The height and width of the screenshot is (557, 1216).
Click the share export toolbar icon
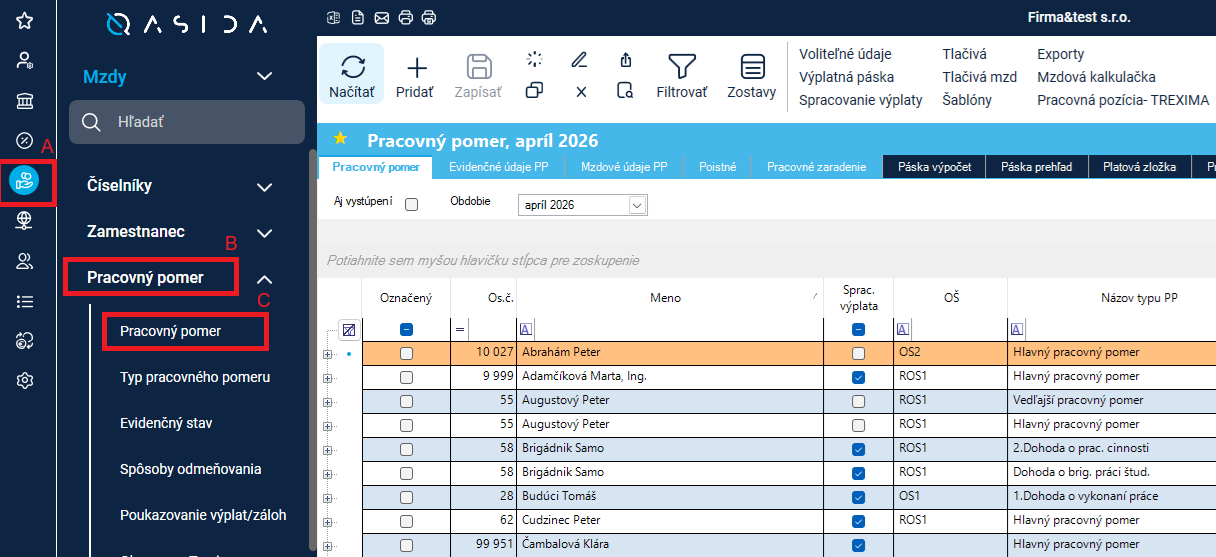click(626, 60)
